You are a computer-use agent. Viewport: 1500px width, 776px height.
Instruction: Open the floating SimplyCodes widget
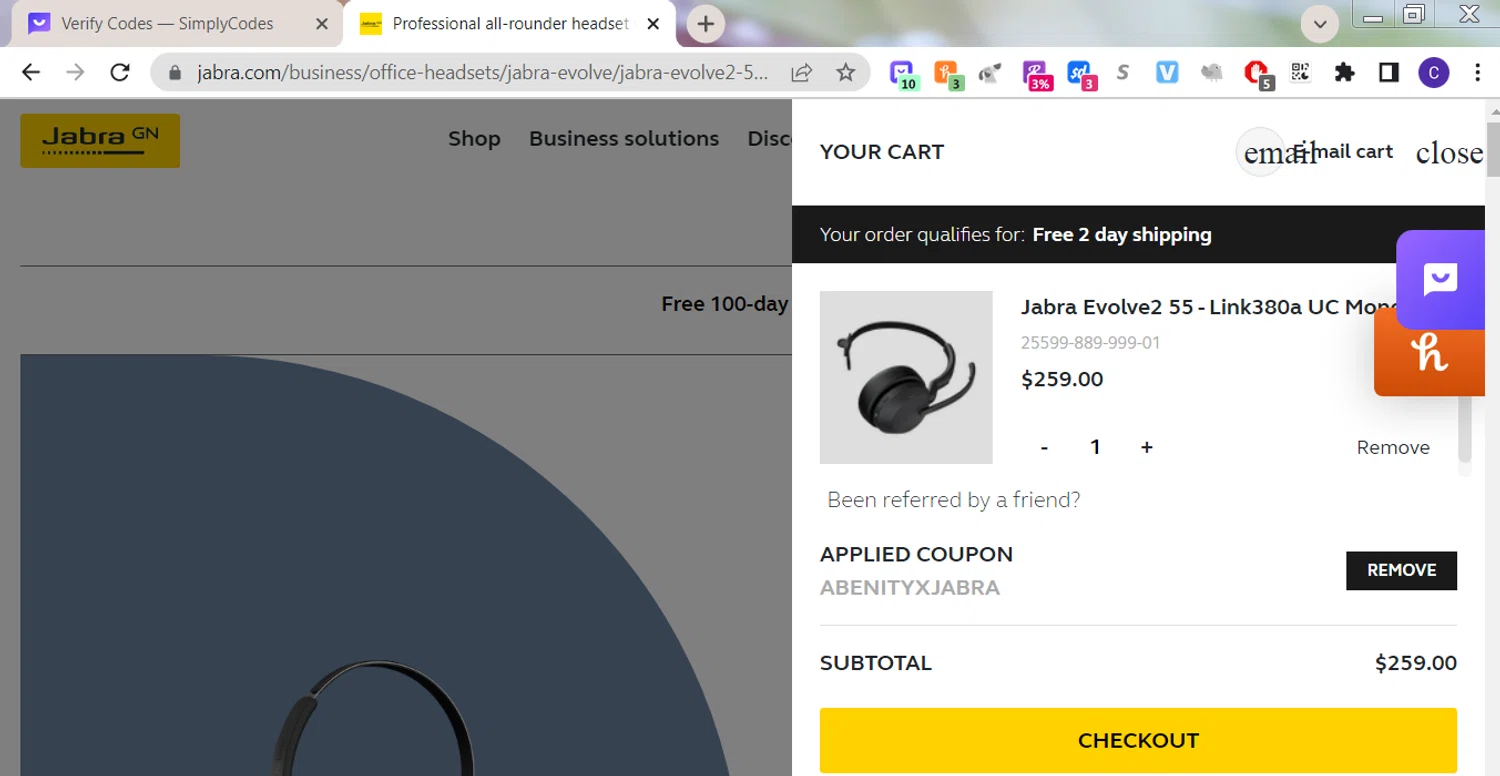click(1441, 280)
